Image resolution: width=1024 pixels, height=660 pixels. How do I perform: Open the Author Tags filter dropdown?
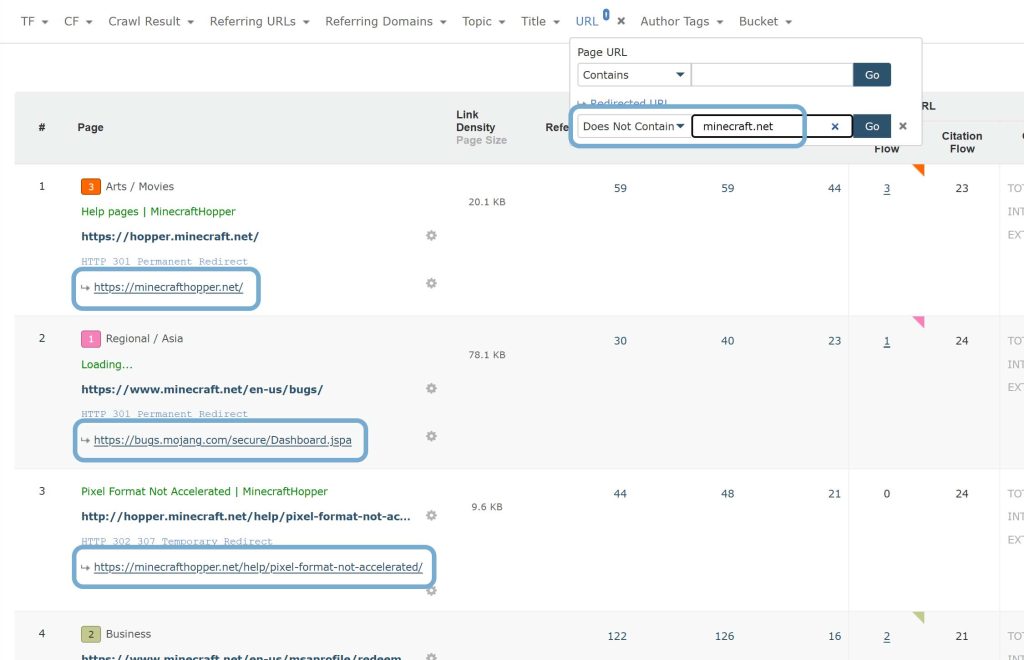681,22
